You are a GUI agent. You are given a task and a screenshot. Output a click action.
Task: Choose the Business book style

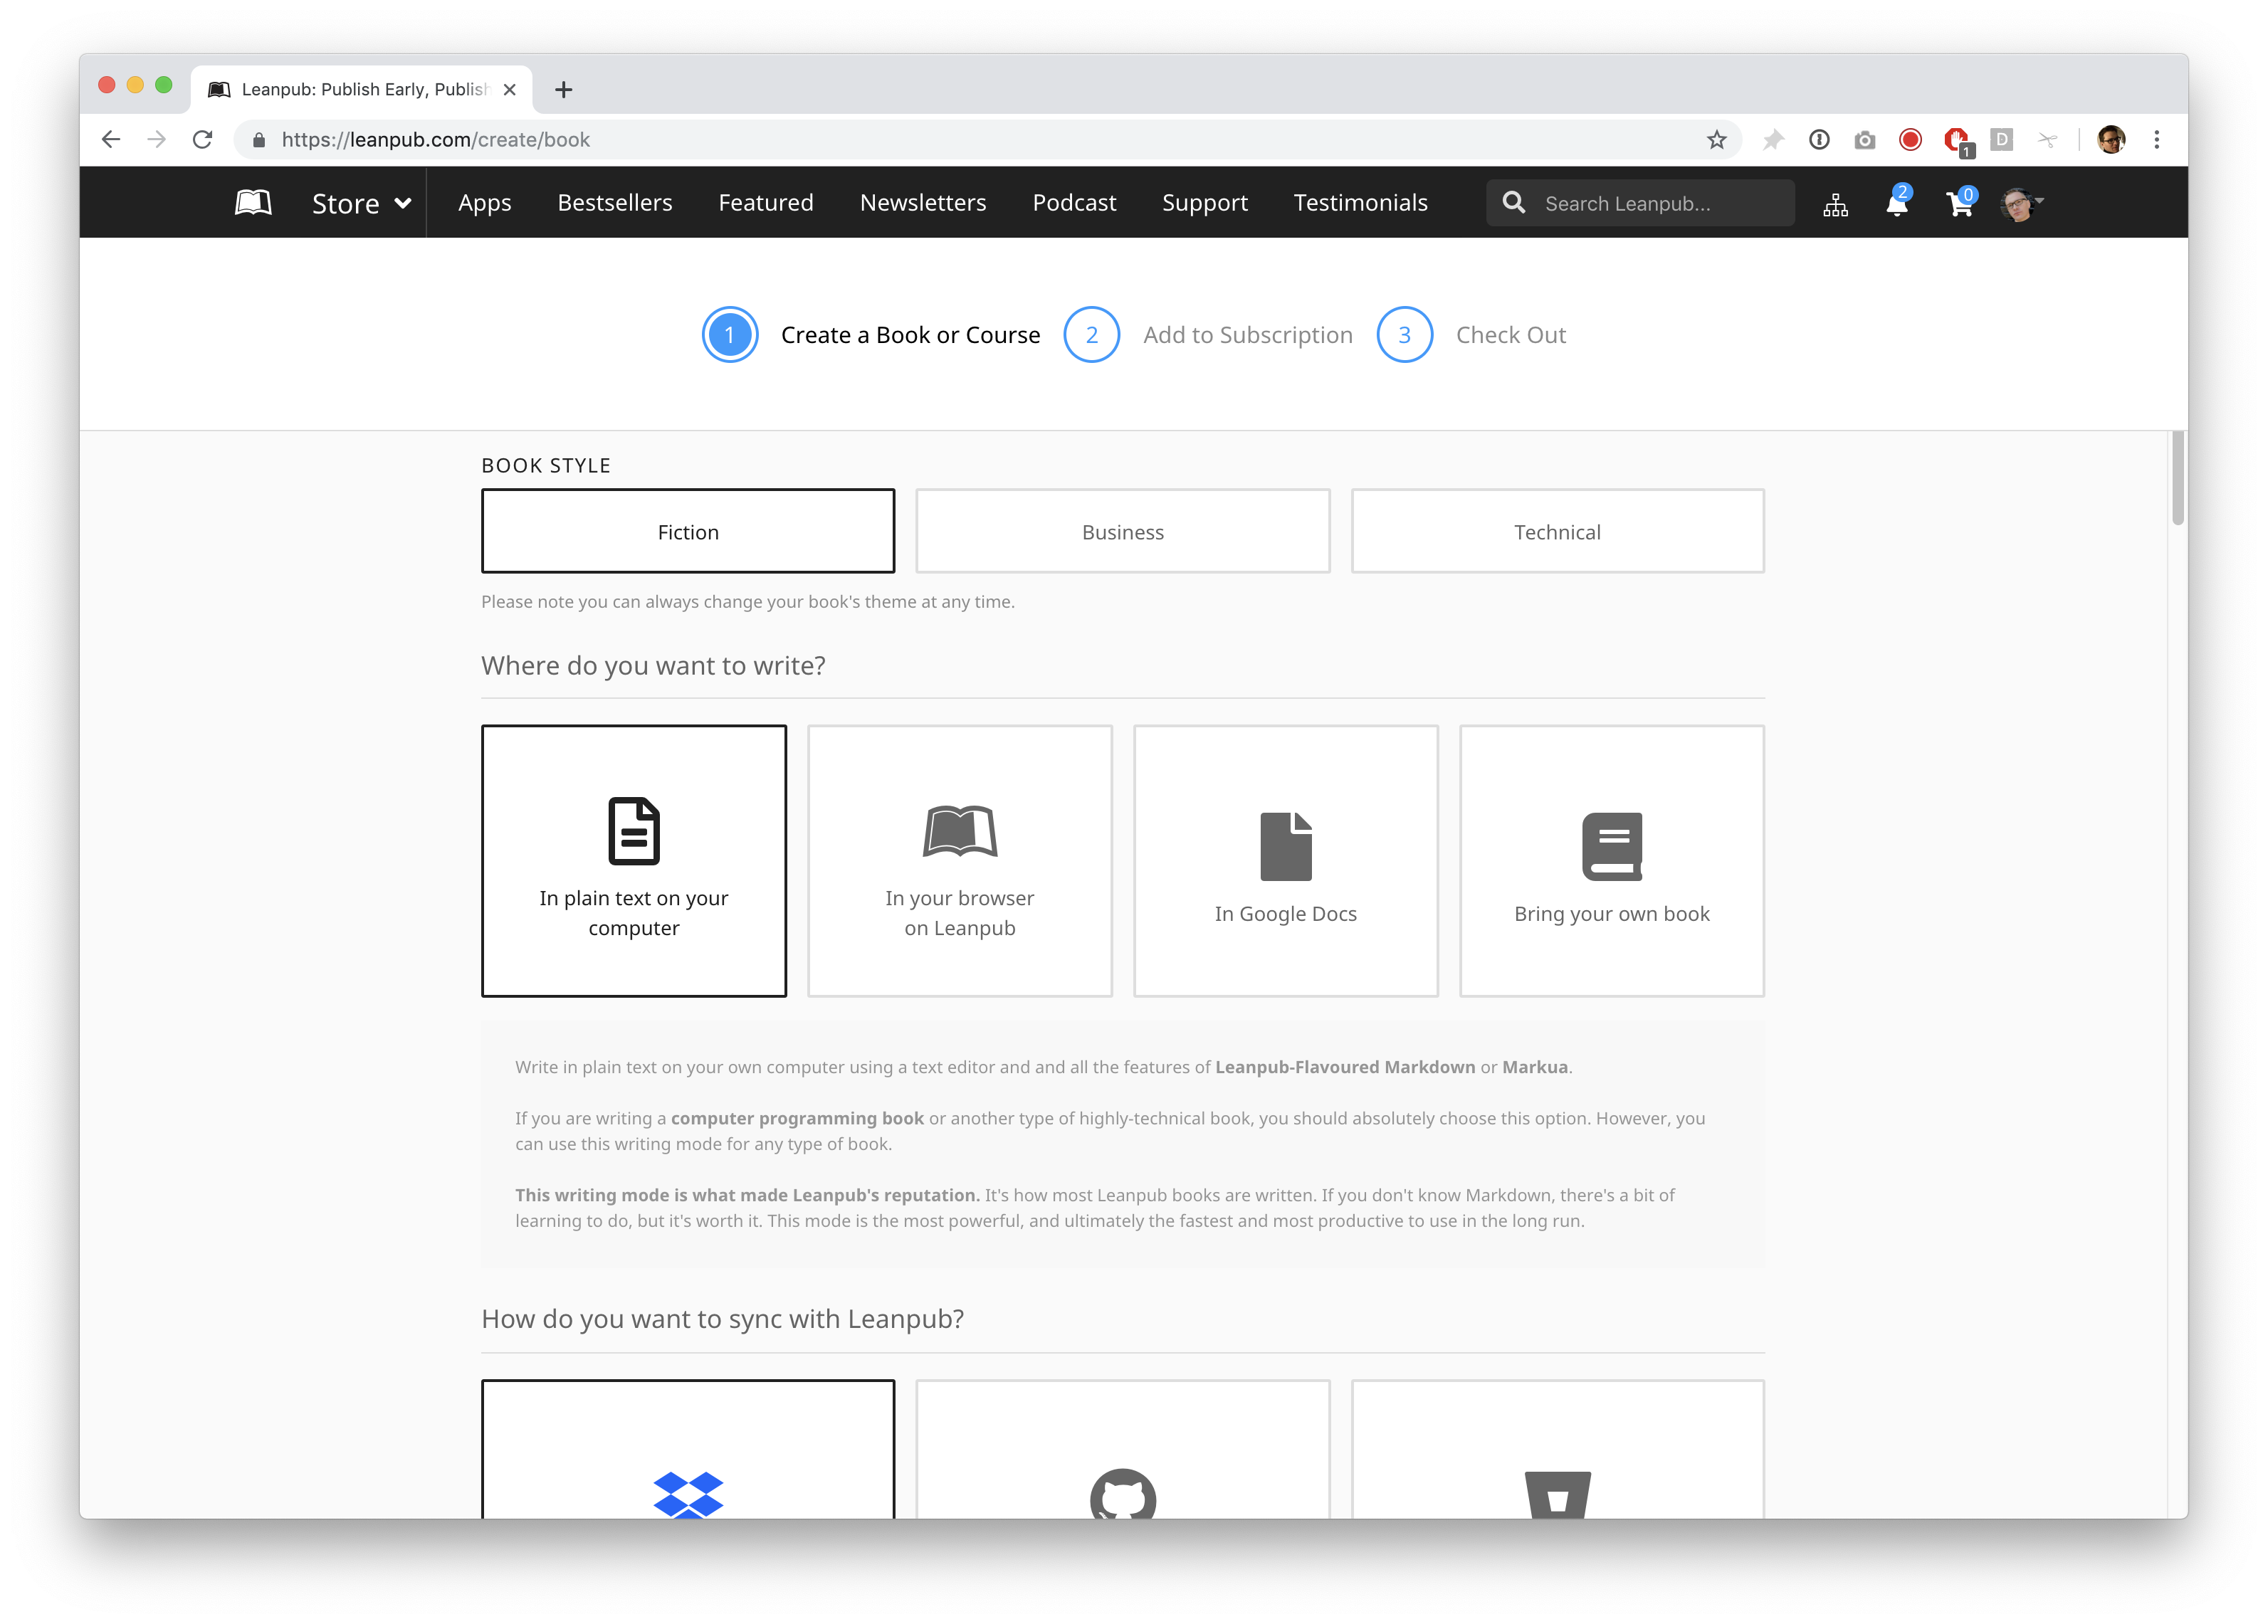[x=1123, y=531]
